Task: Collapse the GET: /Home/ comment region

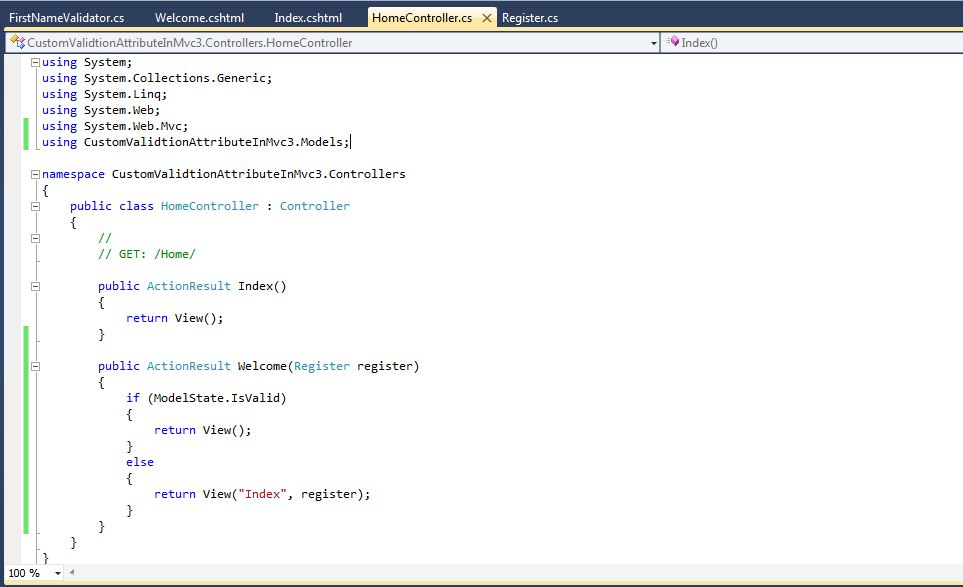Action: [x=33, y=237]
